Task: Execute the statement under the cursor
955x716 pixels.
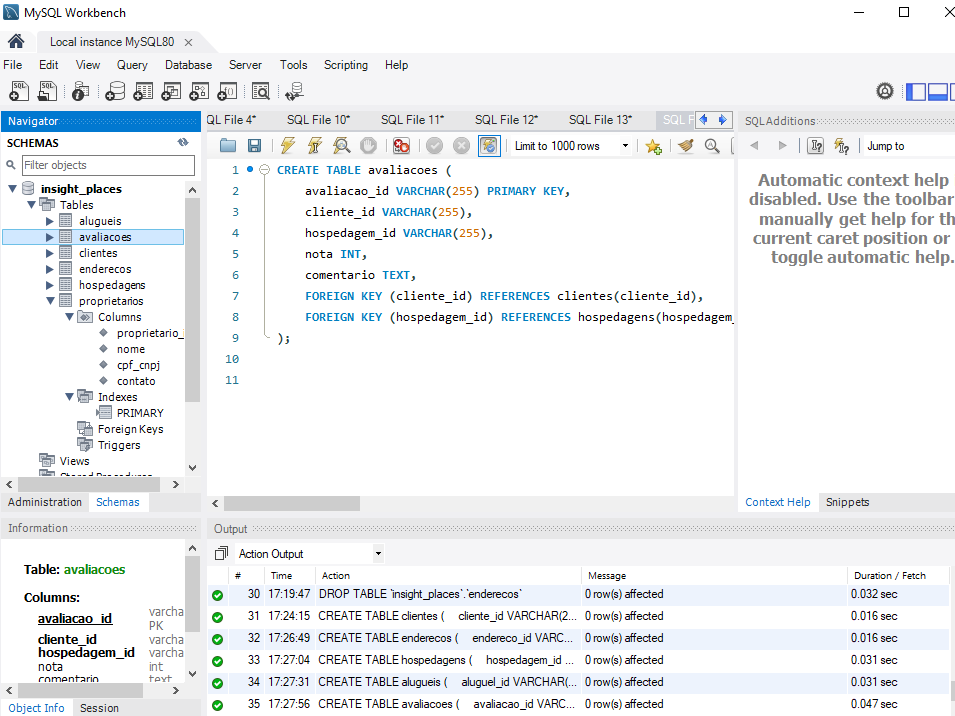Action: (314, 146)
